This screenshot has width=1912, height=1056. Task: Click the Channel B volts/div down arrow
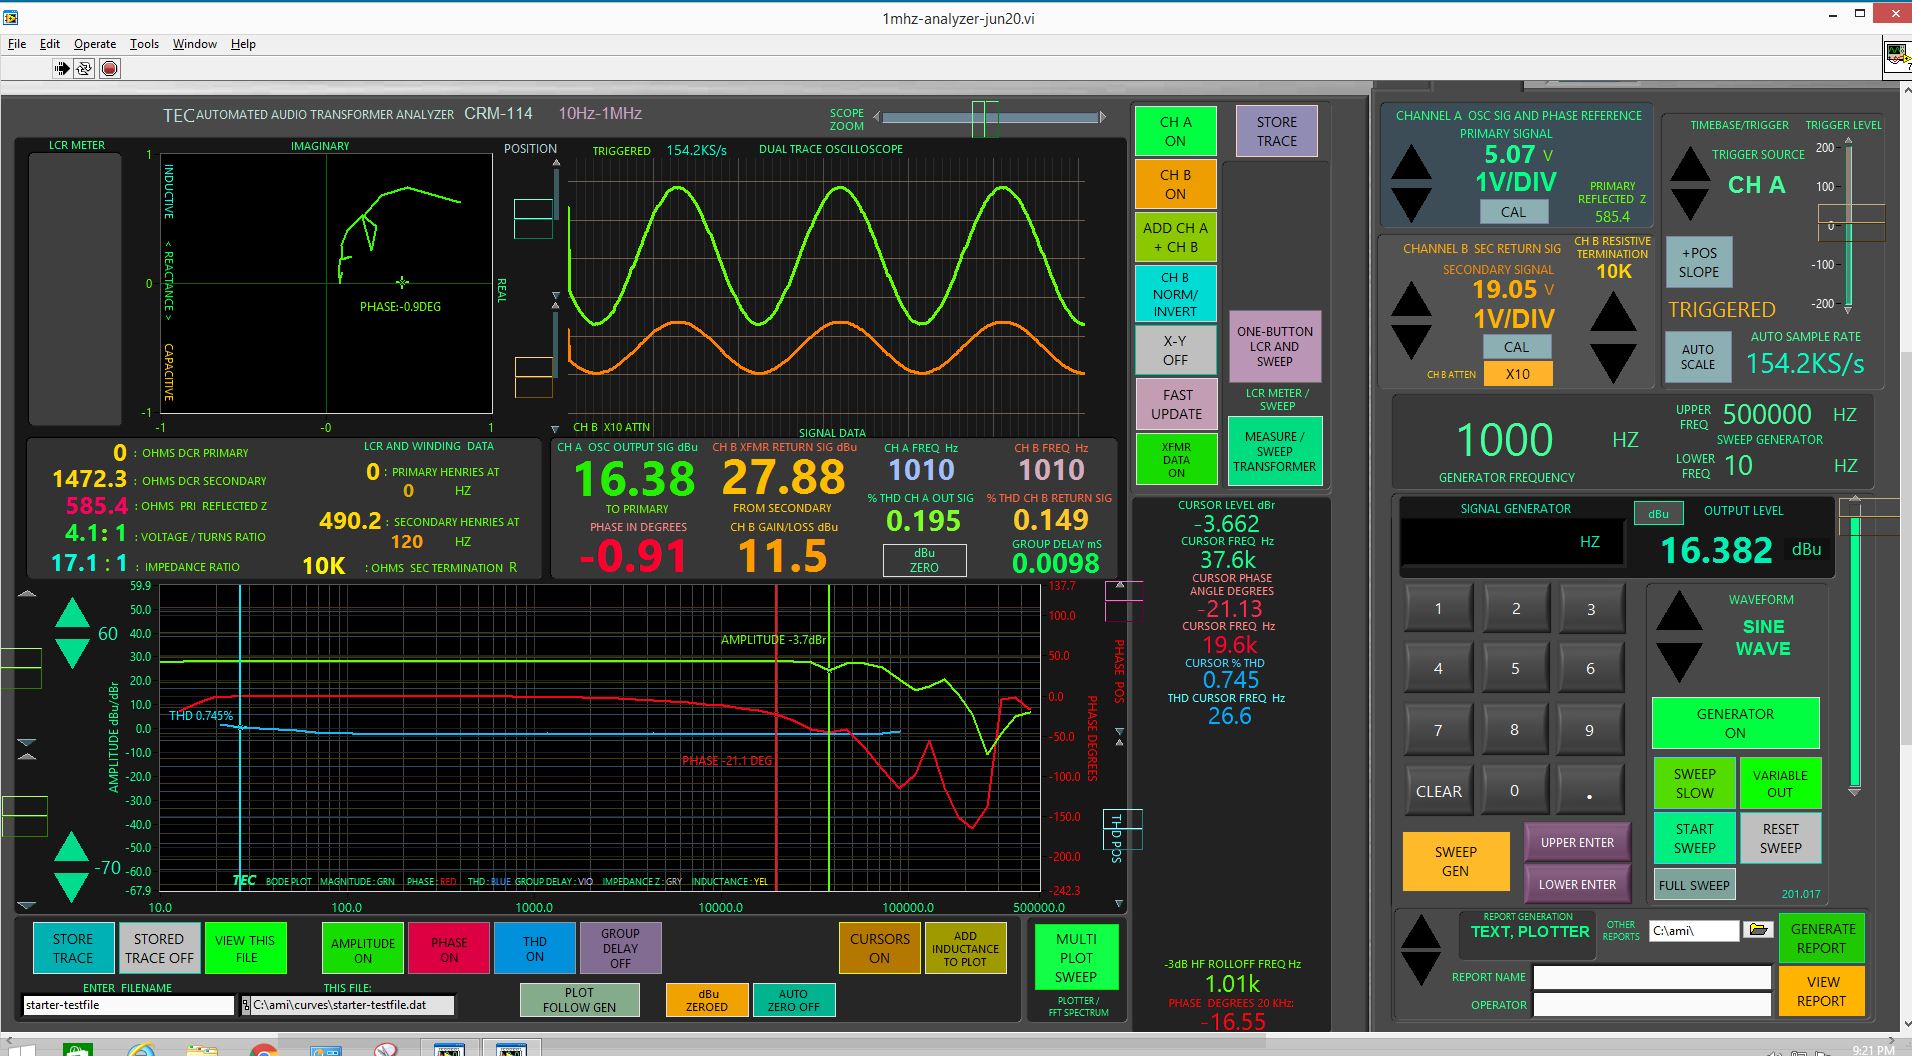1411,341
